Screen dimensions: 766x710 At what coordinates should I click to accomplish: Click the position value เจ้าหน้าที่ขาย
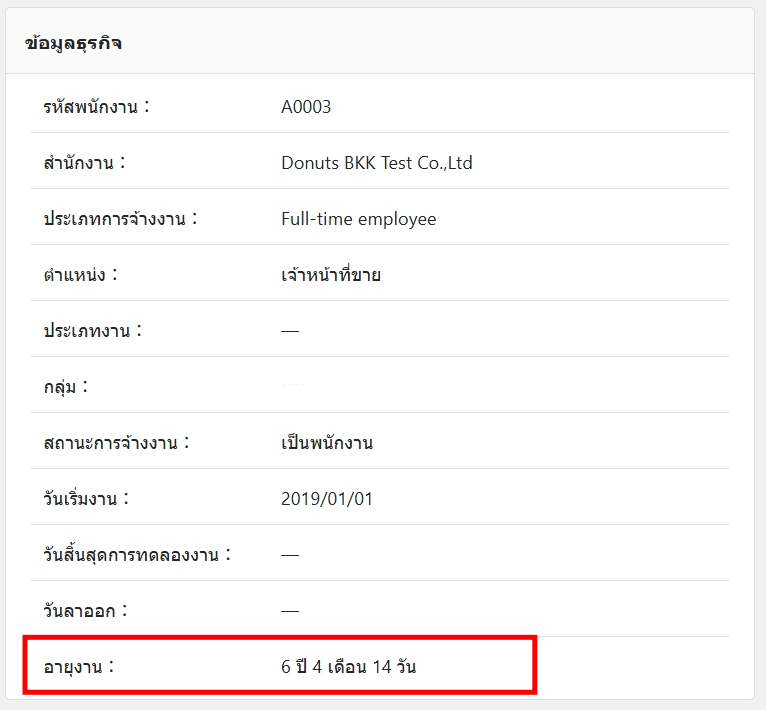[330, 275]
